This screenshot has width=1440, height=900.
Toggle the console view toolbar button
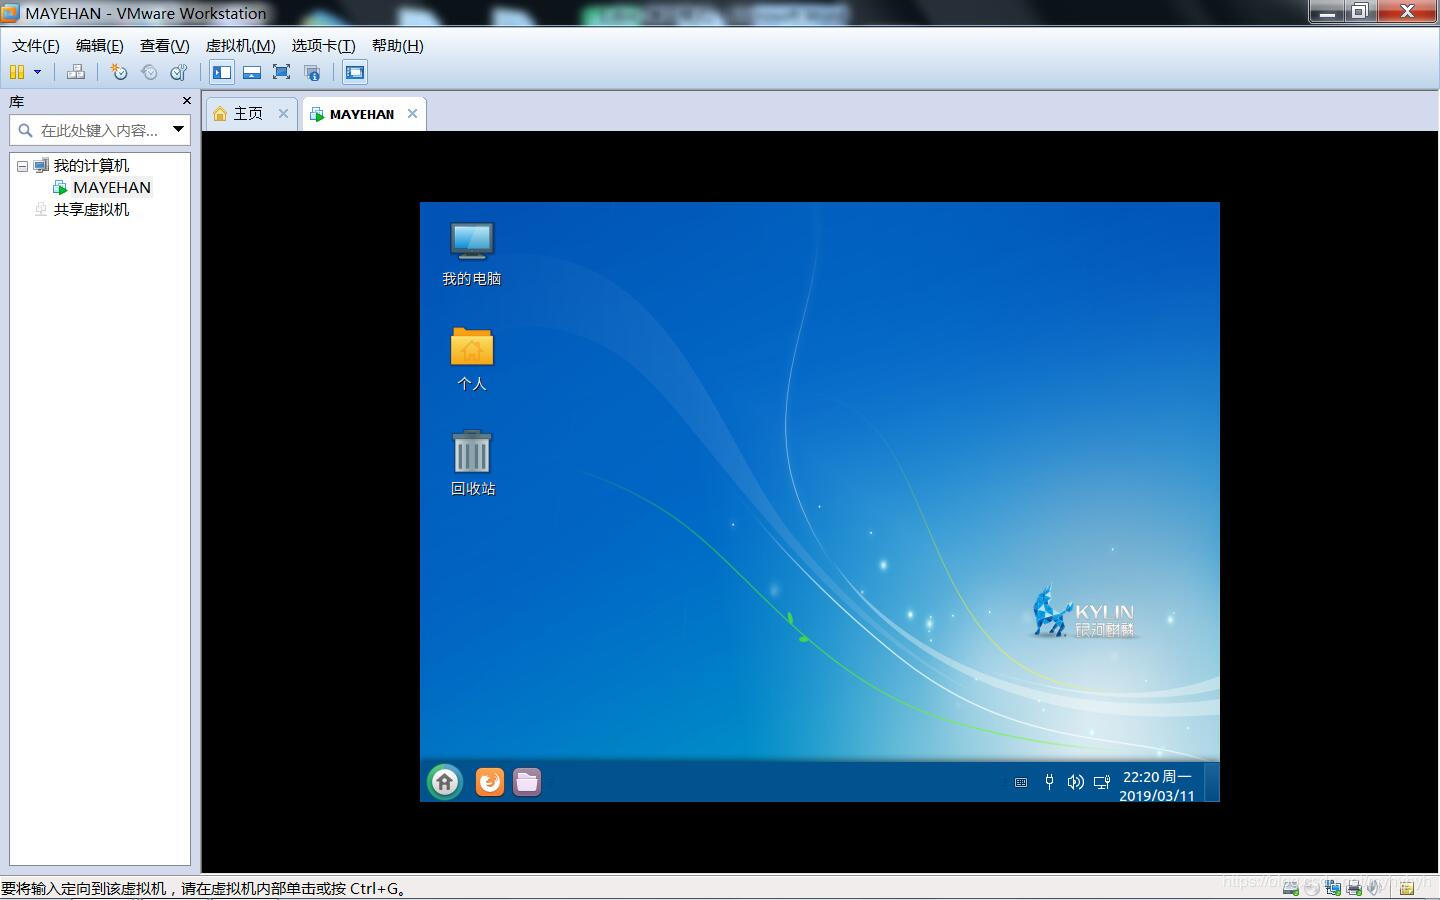[355, 72]
